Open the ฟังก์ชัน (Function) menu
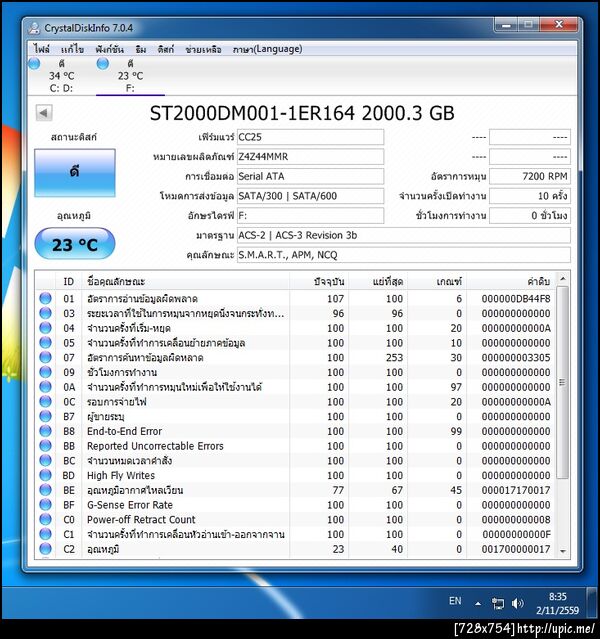The image size is (600, 639). [110, 49]
